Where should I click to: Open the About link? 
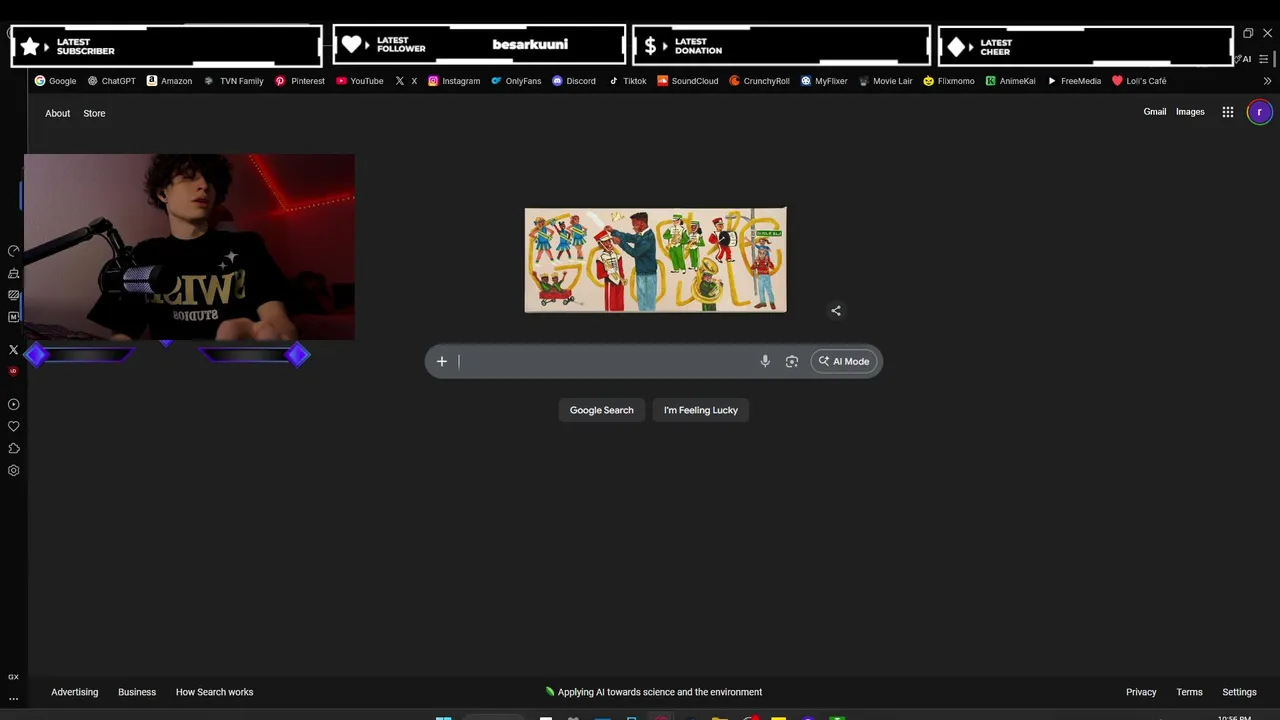pos(58,113)
